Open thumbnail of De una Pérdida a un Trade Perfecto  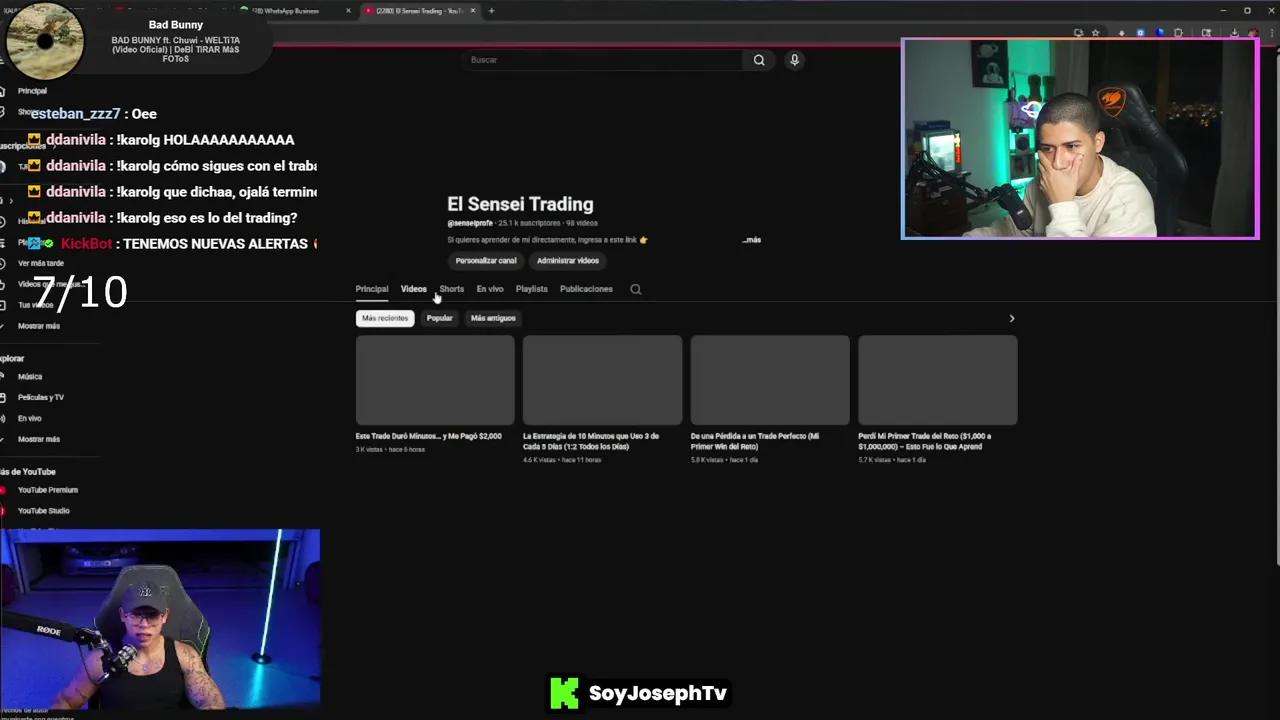(770, 380)
